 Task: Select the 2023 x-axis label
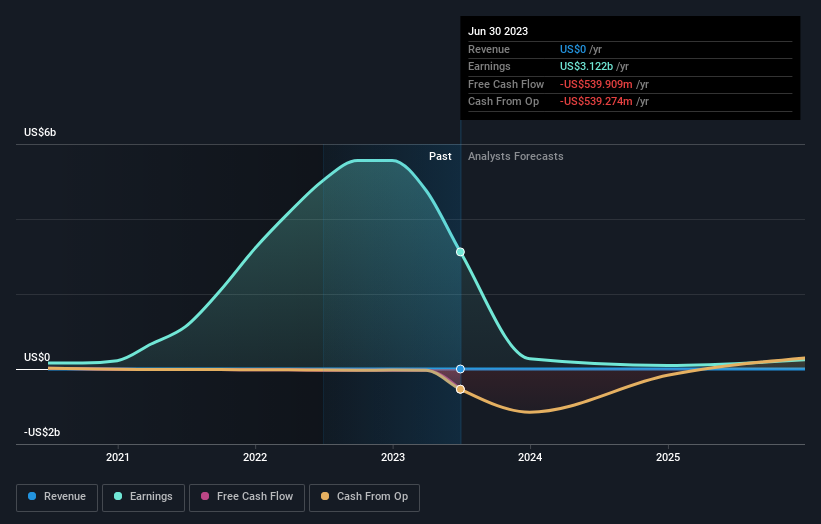393,457
